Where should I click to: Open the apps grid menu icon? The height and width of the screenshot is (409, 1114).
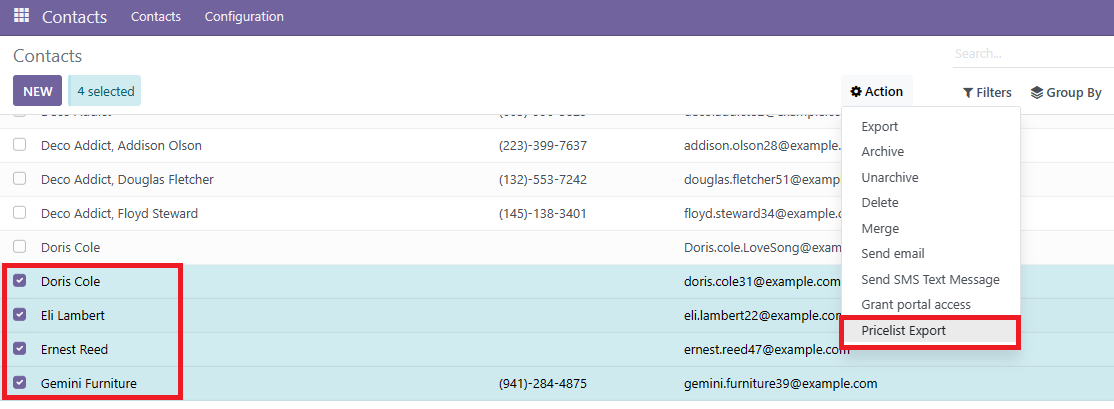click(21, 16)
